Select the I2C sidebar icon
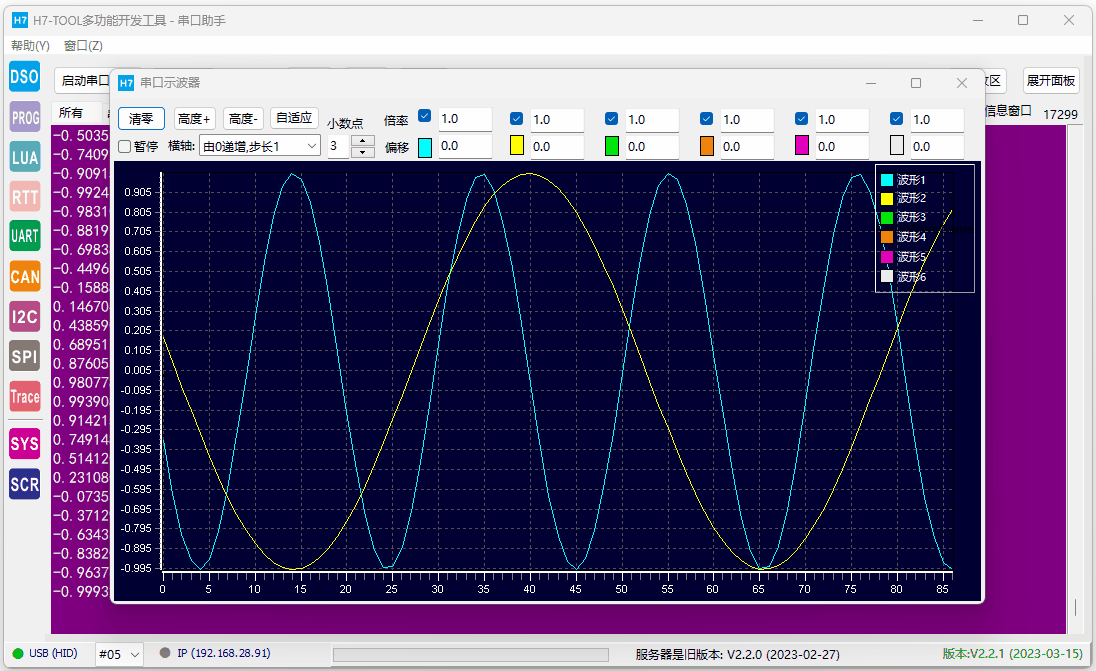Image resolution: width=1096 pixels, height=671 pixels. [x=24, y=317]
